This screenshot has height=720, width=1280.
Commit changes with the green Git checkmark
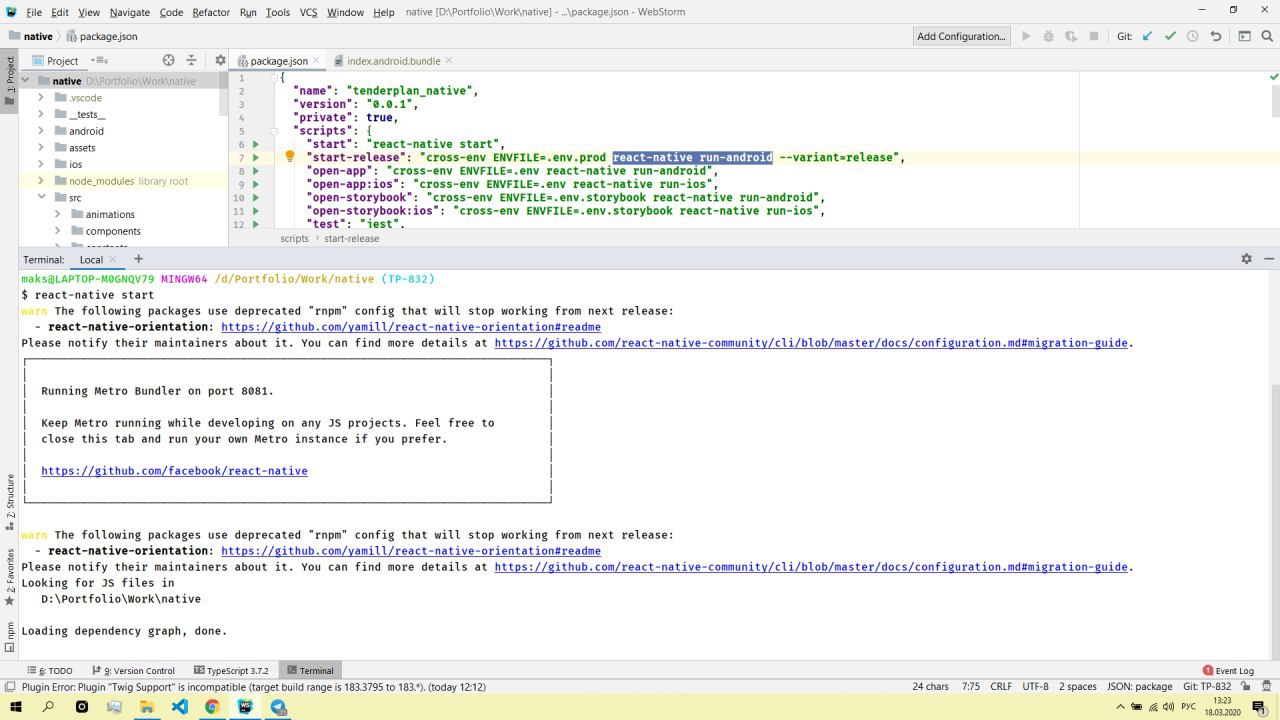coord(1170,36)
